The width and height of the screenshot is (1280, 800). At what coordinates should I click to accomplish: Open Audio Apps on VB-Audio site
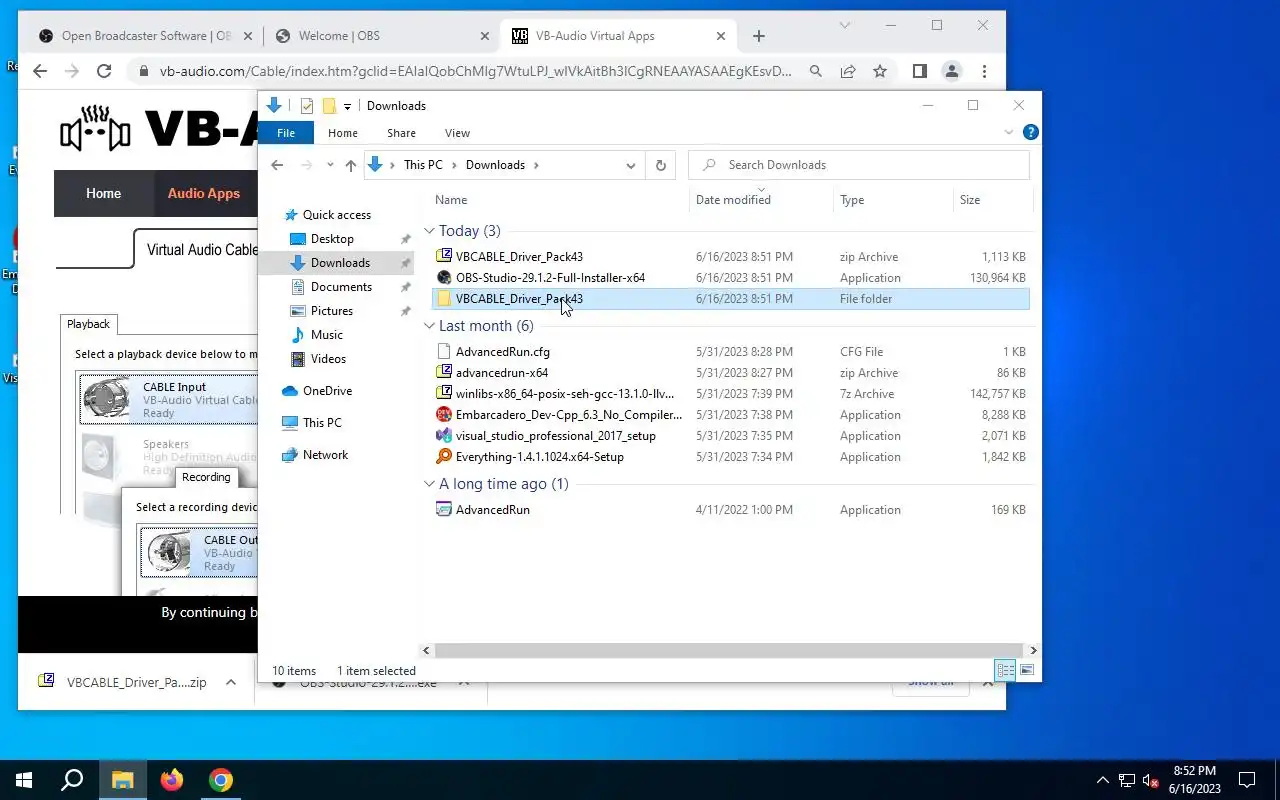coord(204,194)
